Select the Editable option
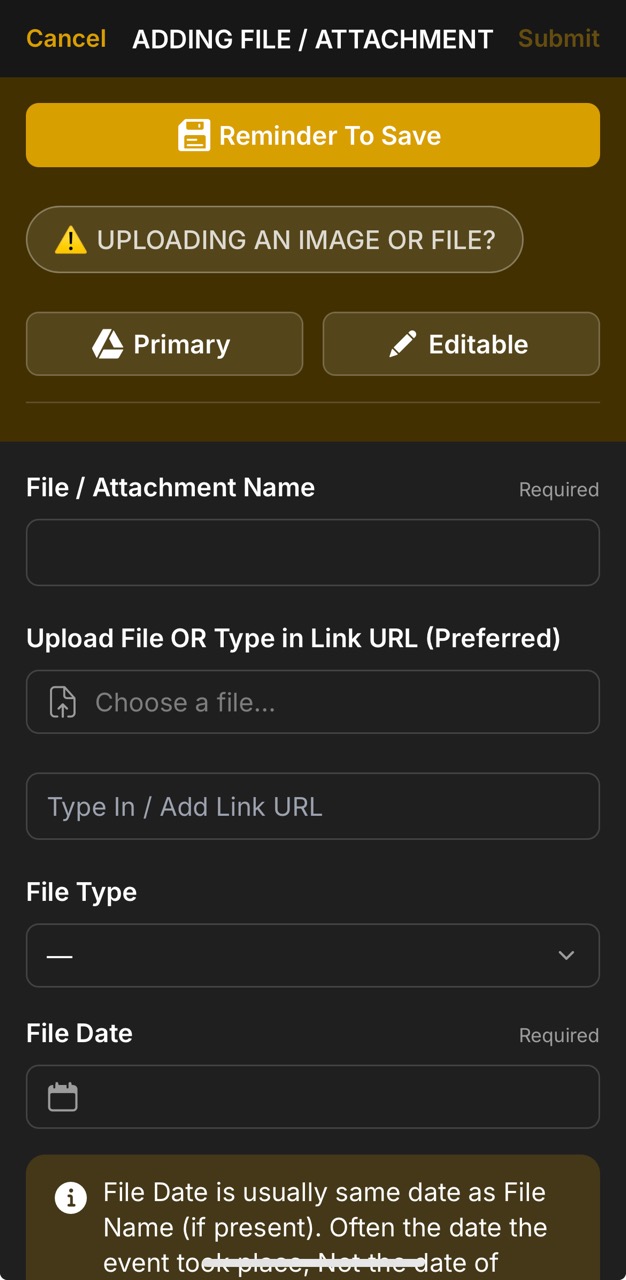The height and width of the screenshot is (1280, 626). click(x=461, y=344)
